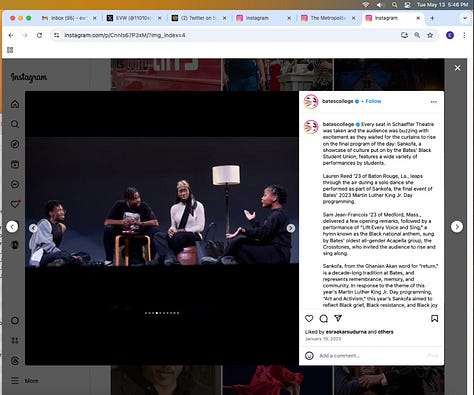The height and width of the screenshot is (395, 474).
Task: Open Chrome three-dot menu
Action: (464, 35)
